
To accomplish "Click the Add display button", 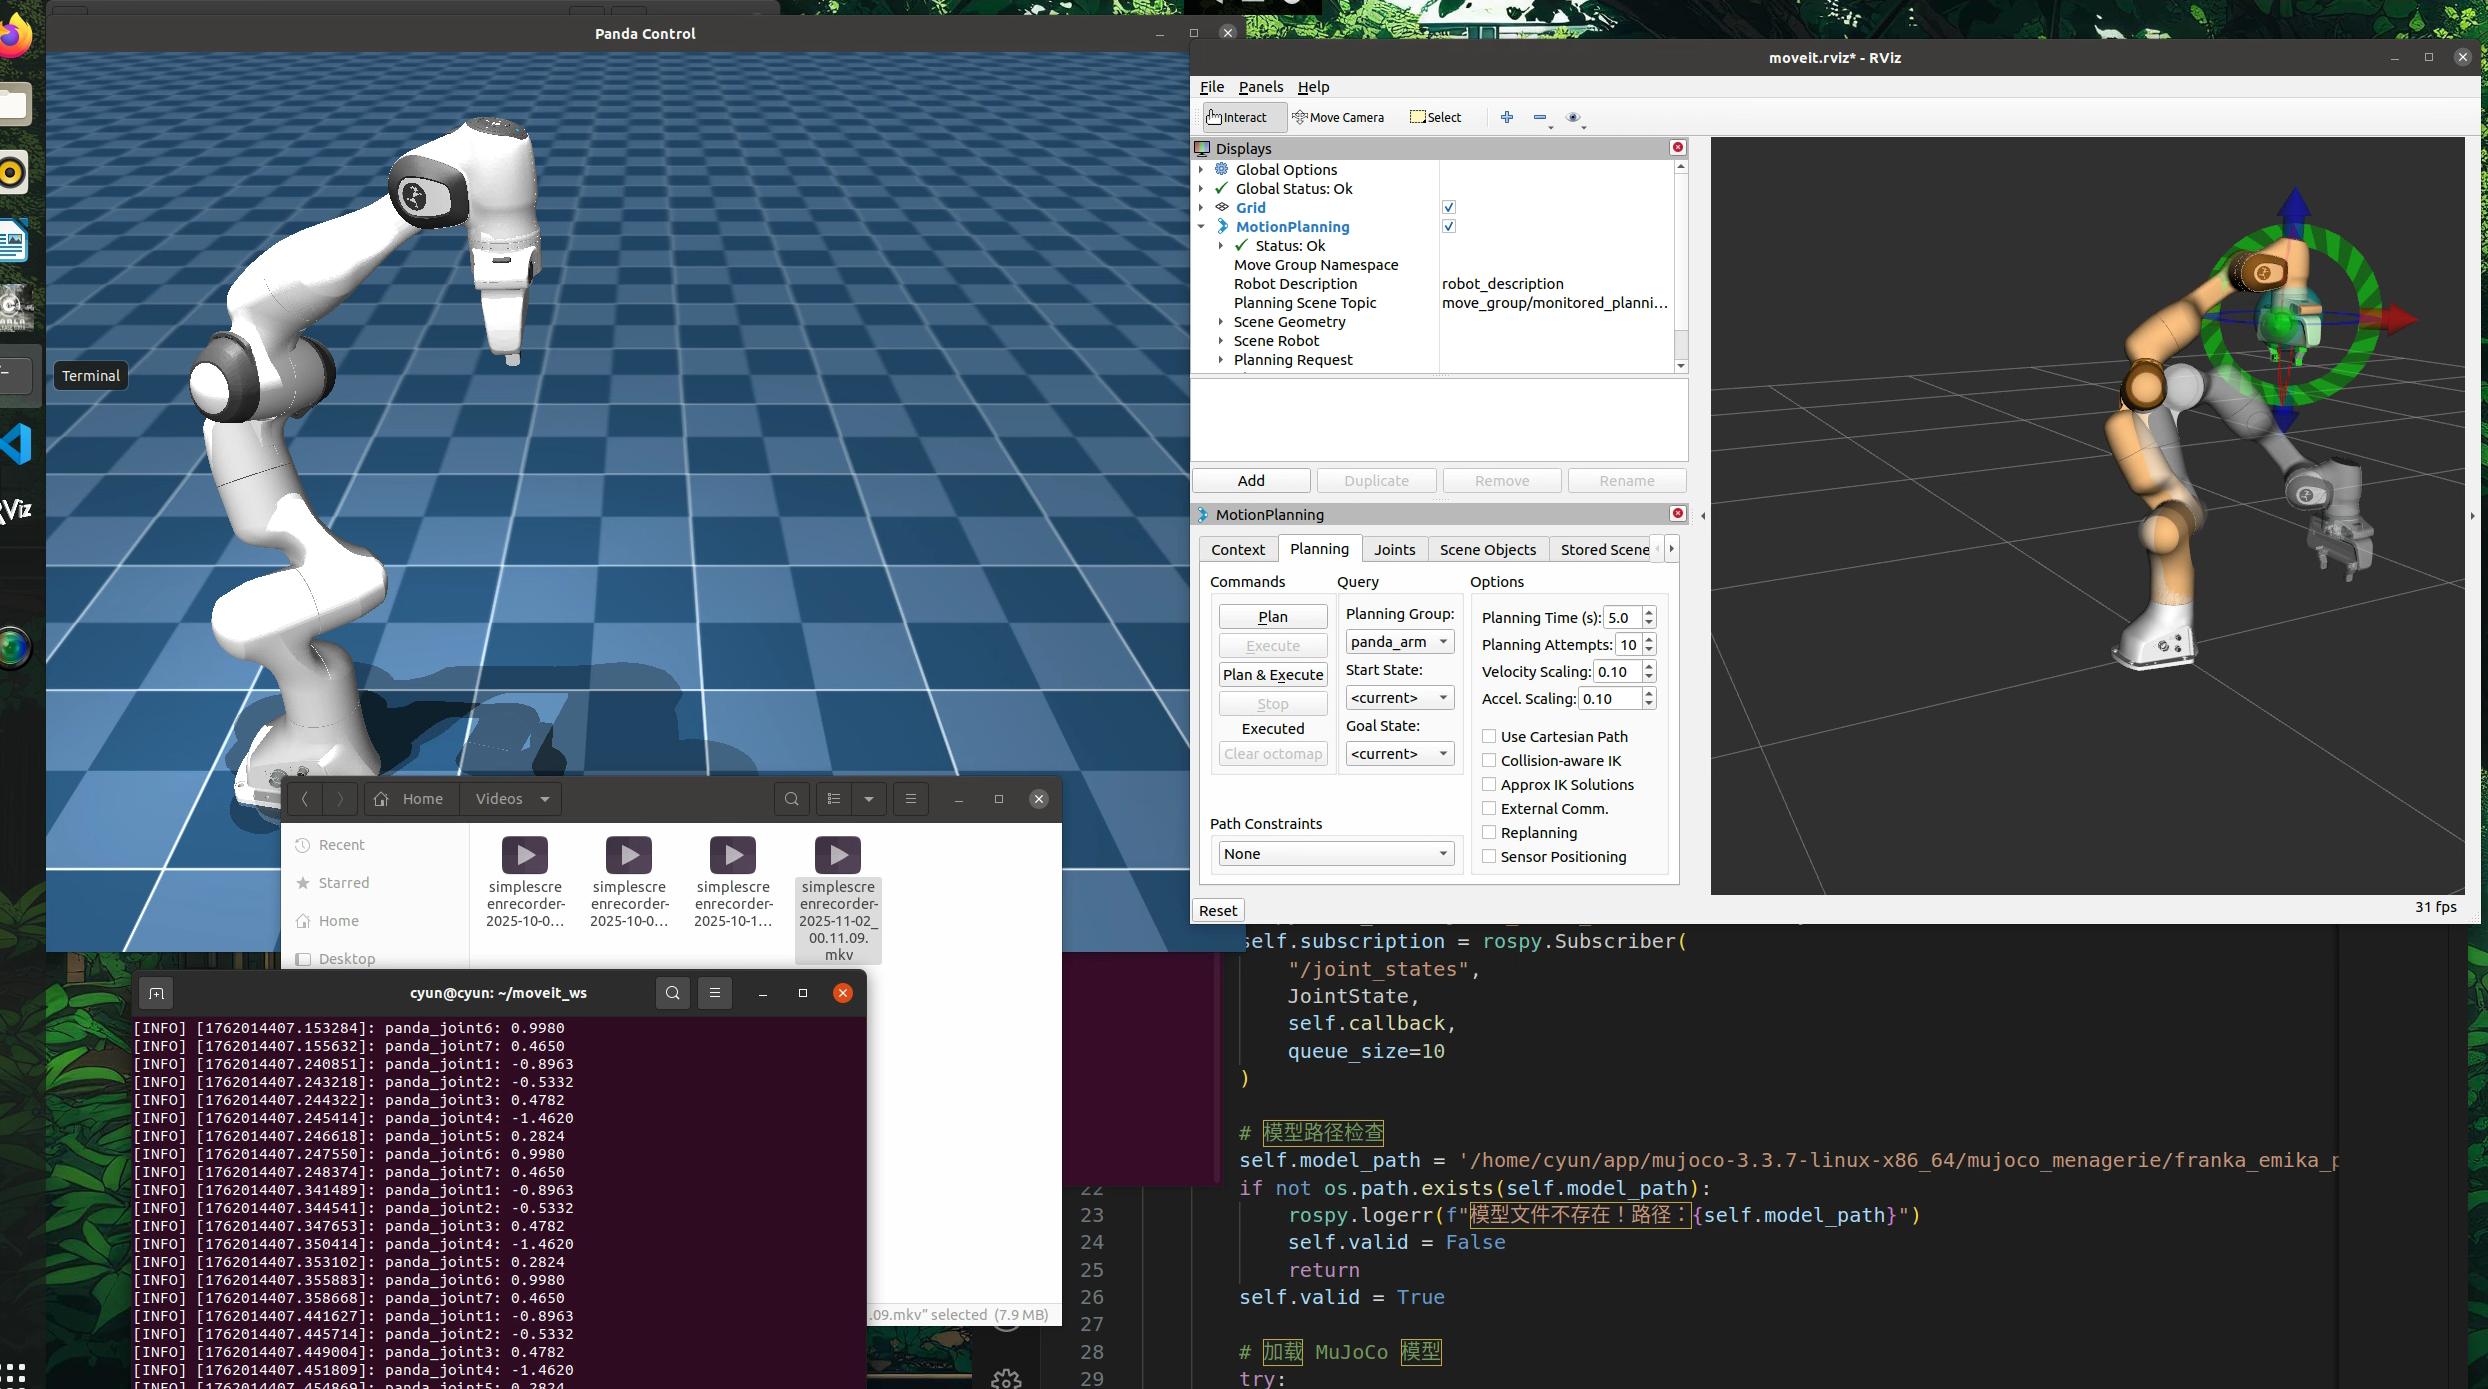I will pyautogui.click(x=1251, y=481).
